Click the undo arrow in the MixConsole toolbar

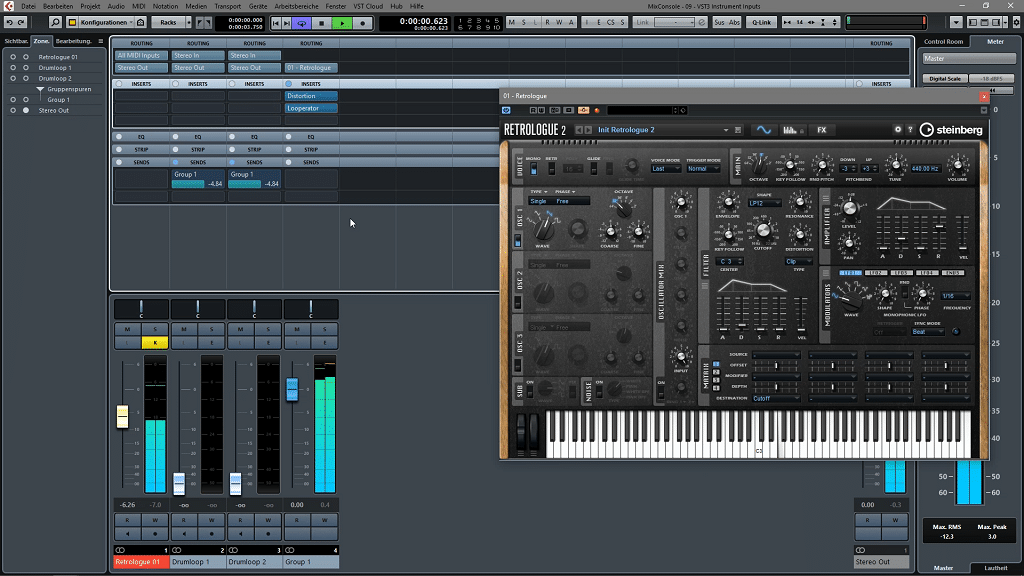(x=9, y=22)
